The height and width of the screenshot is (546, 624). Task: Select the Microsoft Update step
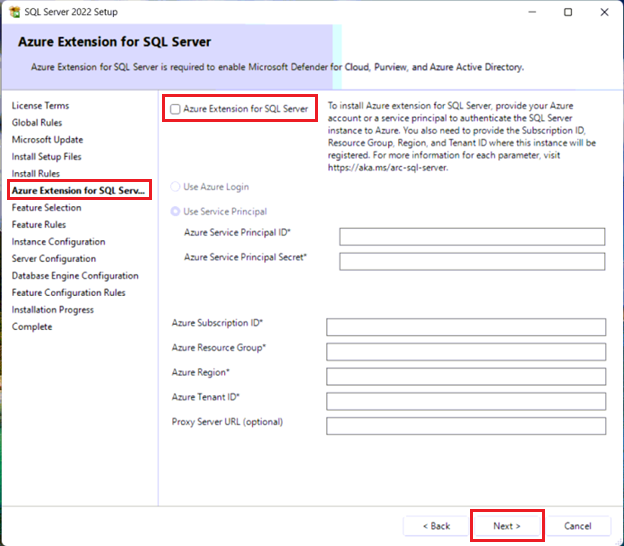click(47, 140)
